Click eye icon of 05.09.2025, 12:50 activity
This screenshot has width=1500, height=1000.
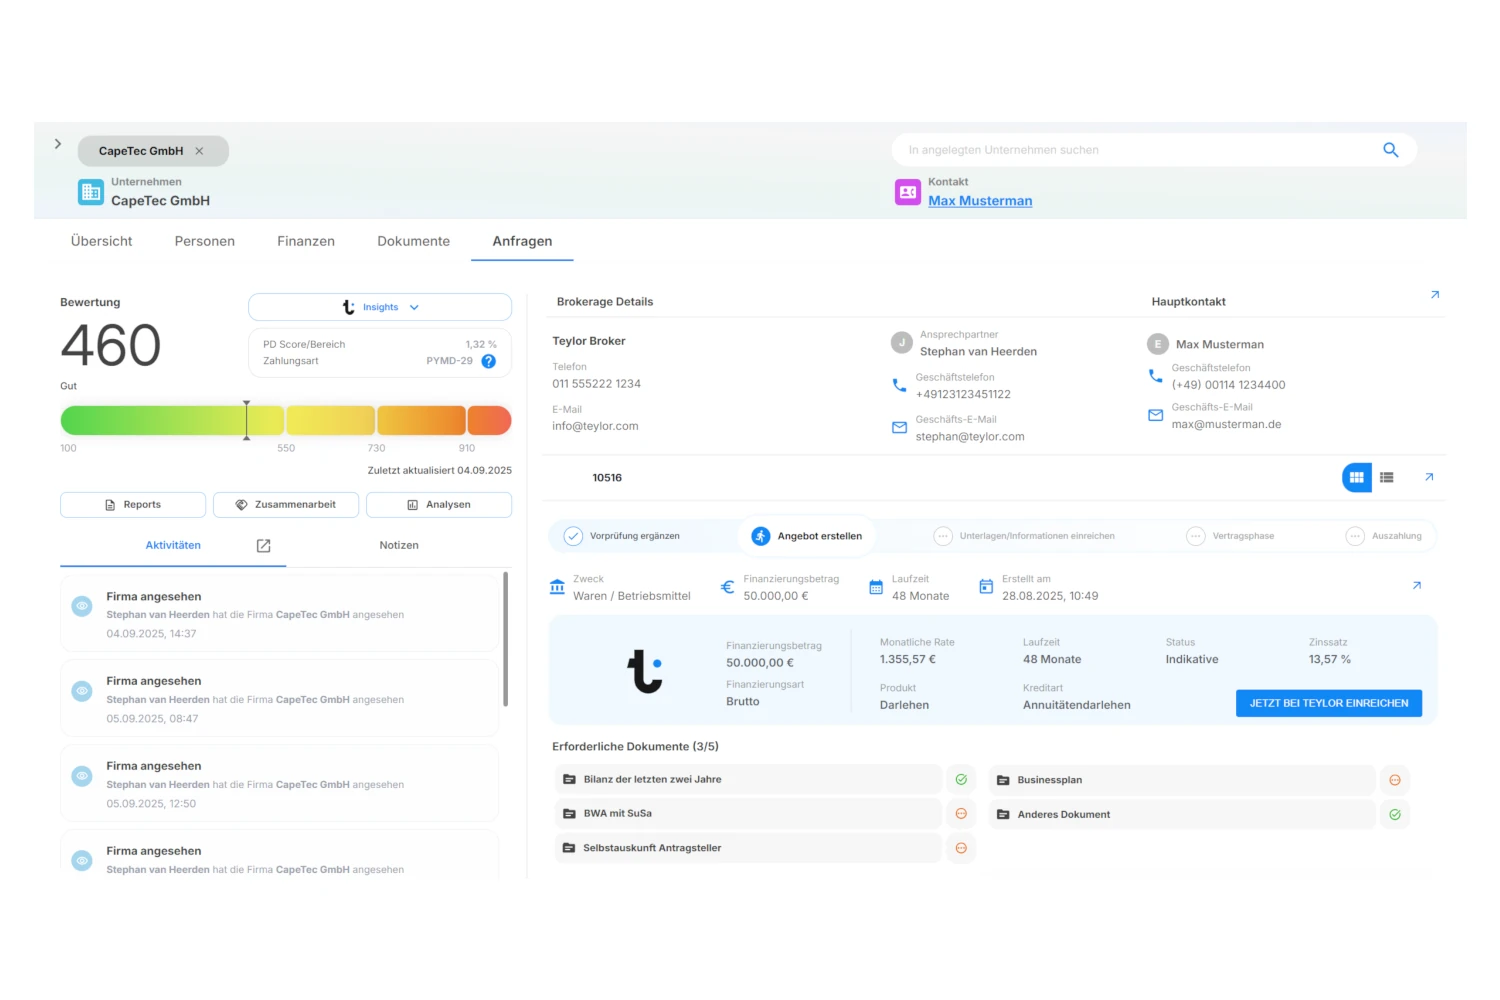point(83,776)
